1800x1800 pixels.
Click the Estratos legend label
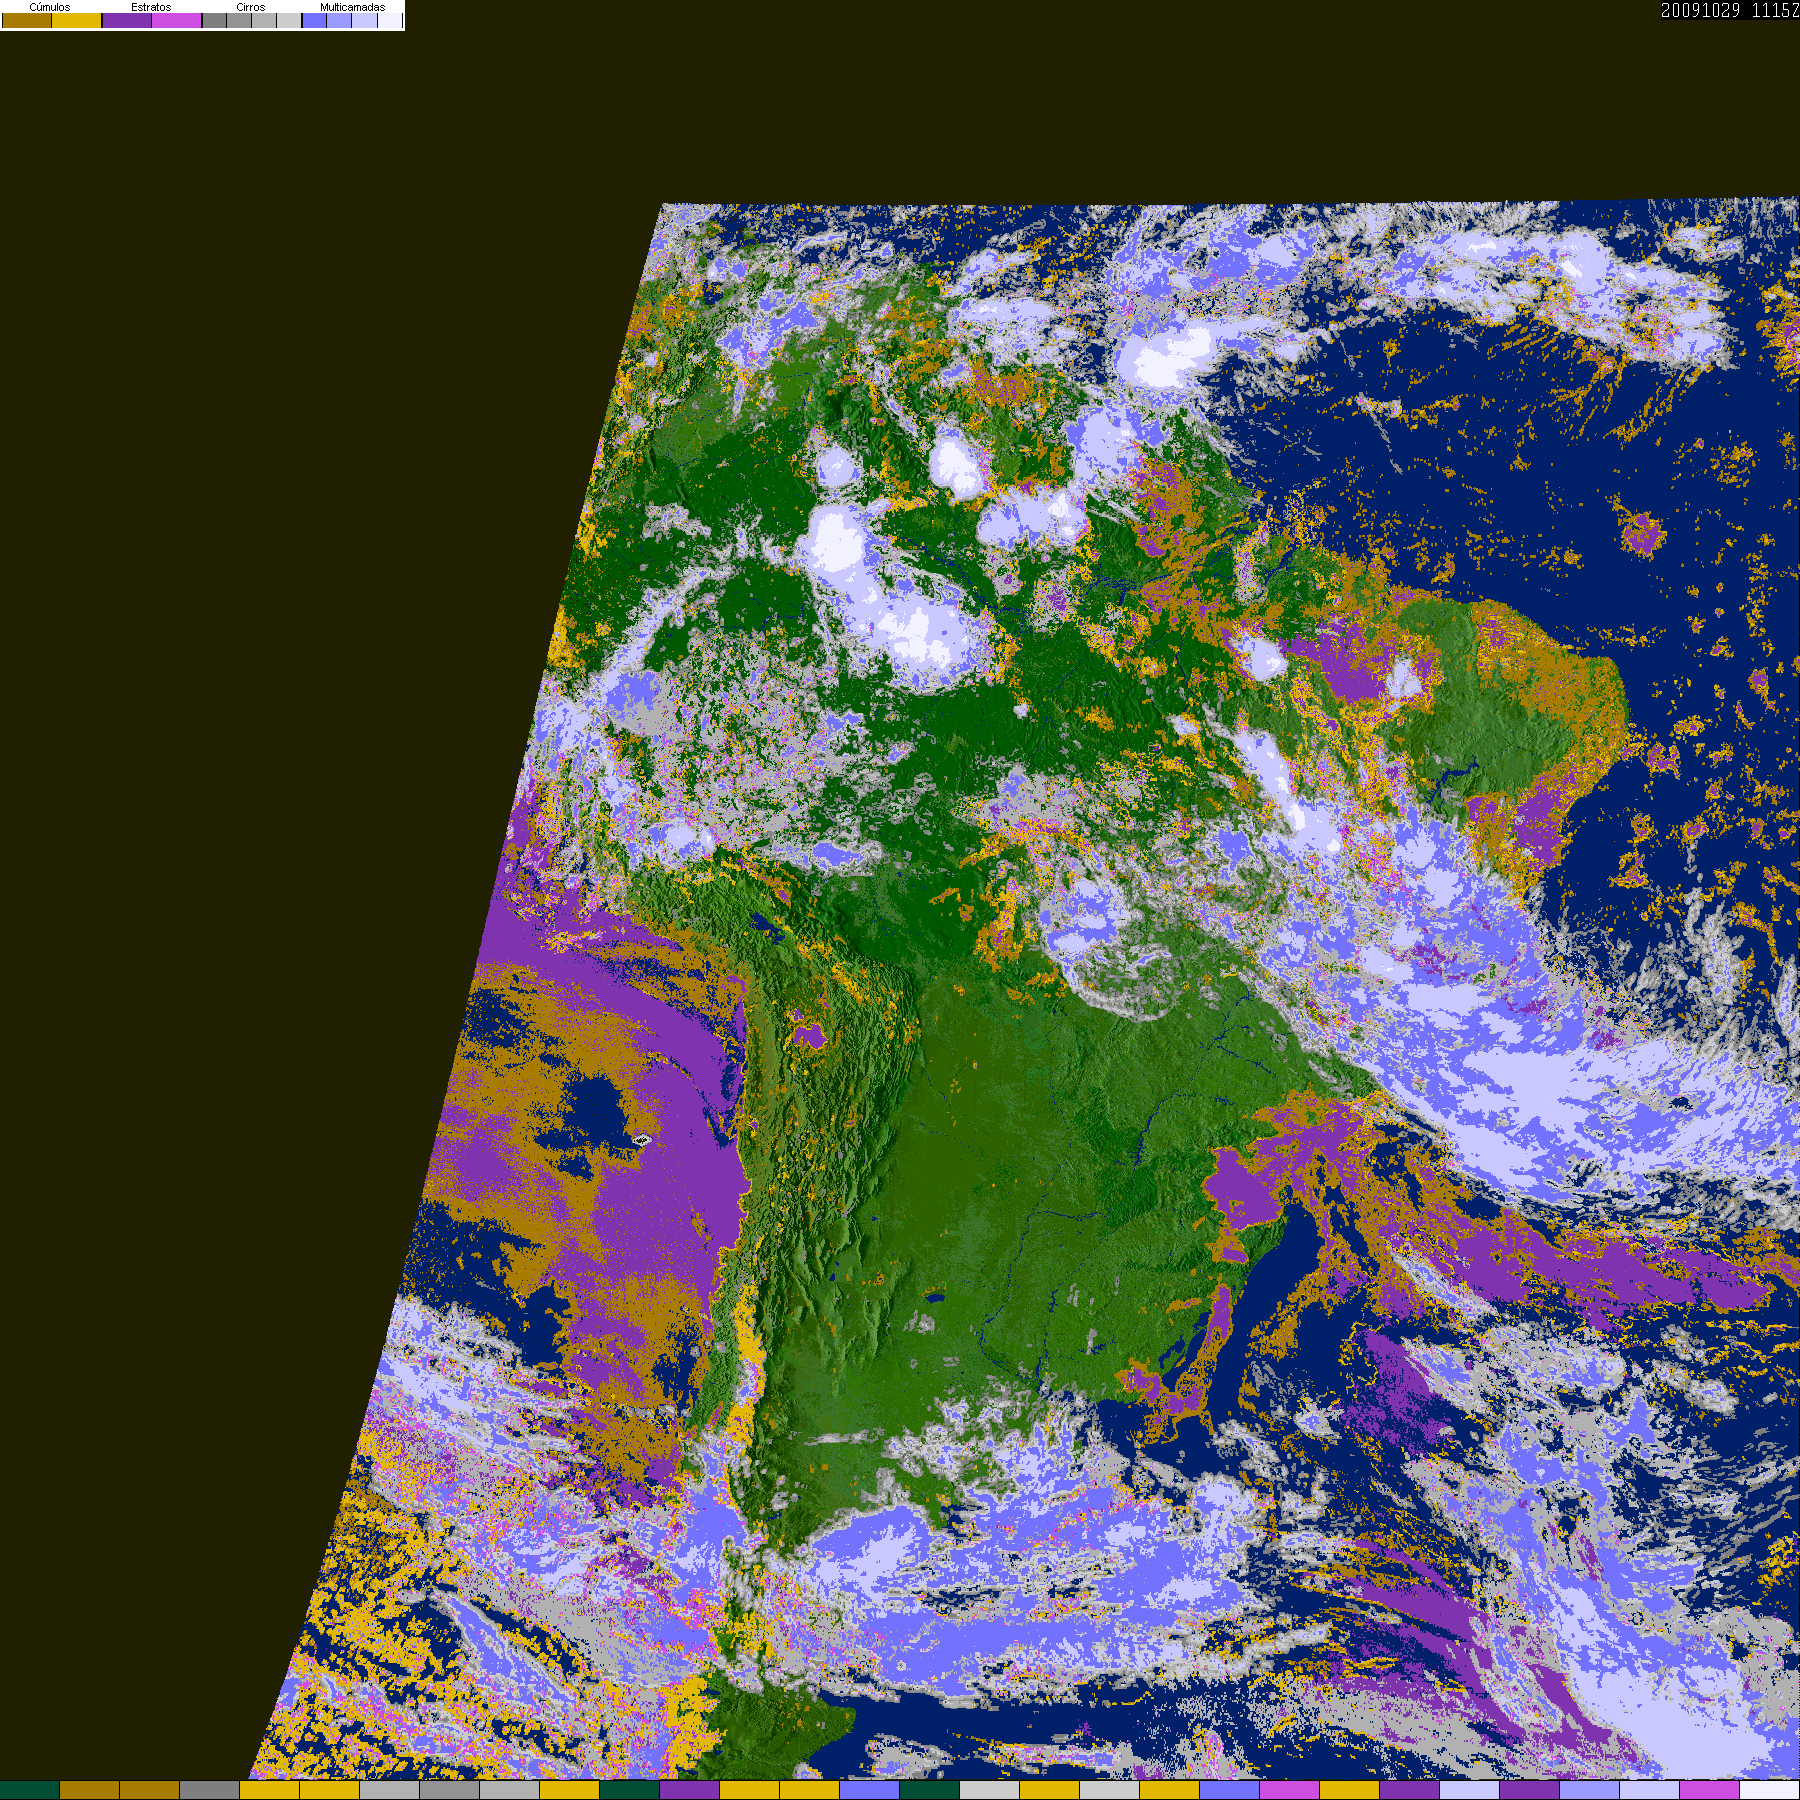pos(151,7)
